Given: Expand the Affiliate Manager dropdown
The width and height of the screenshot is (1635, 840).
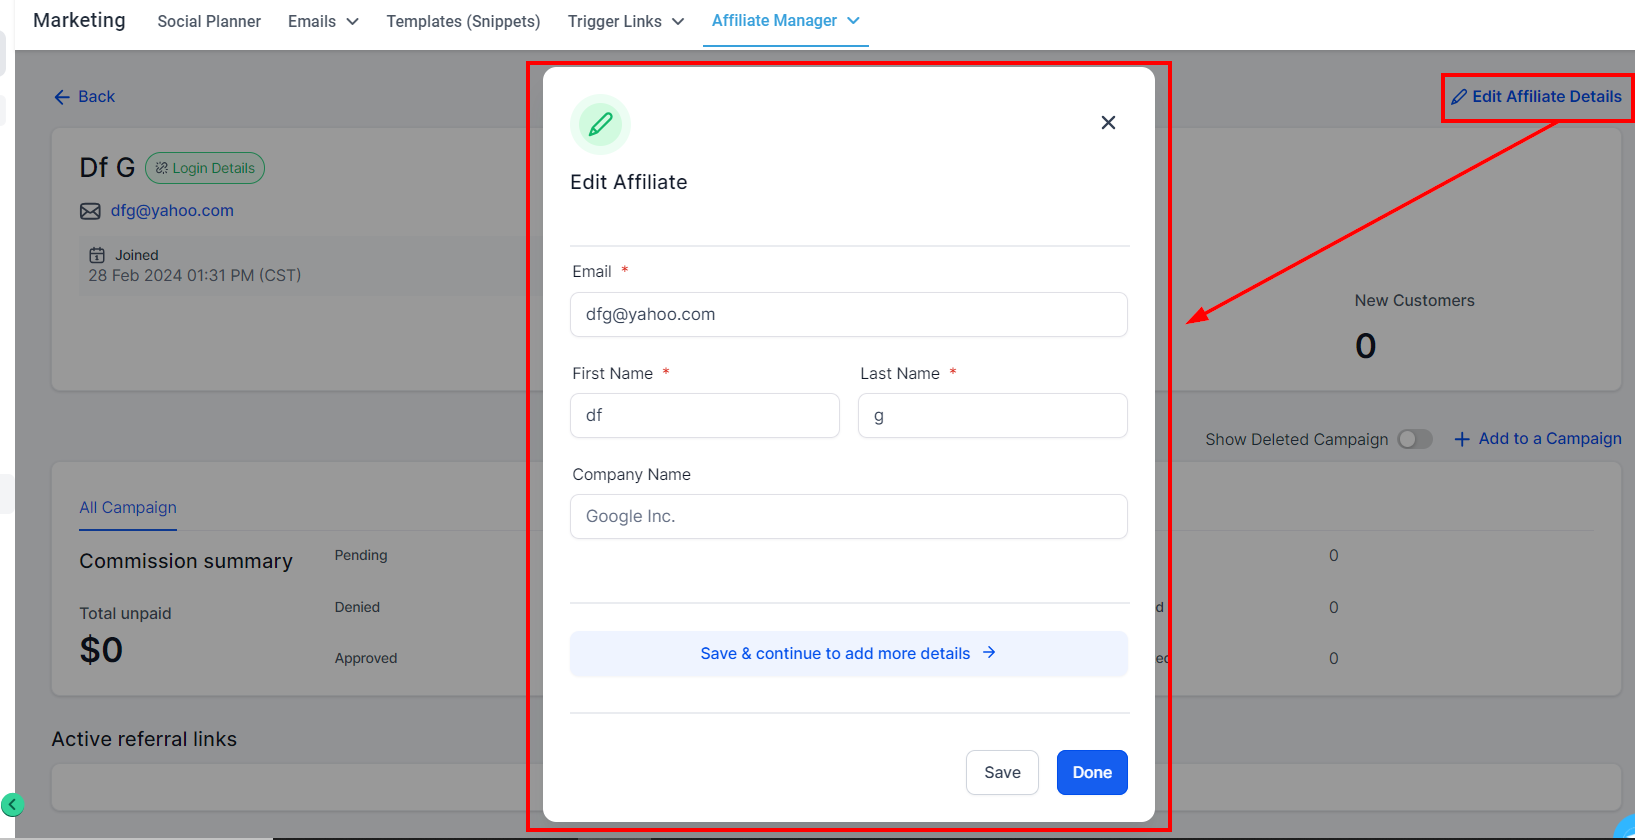Looking at the screenshot, I should (786, 21).
